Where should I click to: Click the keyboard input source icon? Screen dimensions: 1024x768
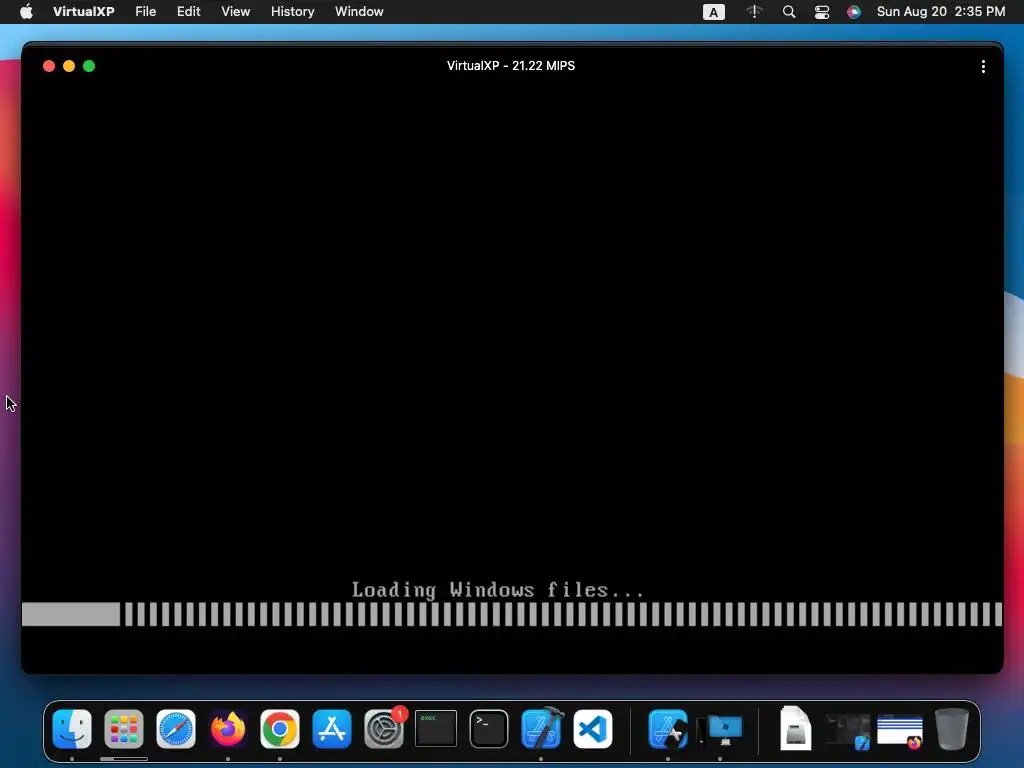coord(714,12)
